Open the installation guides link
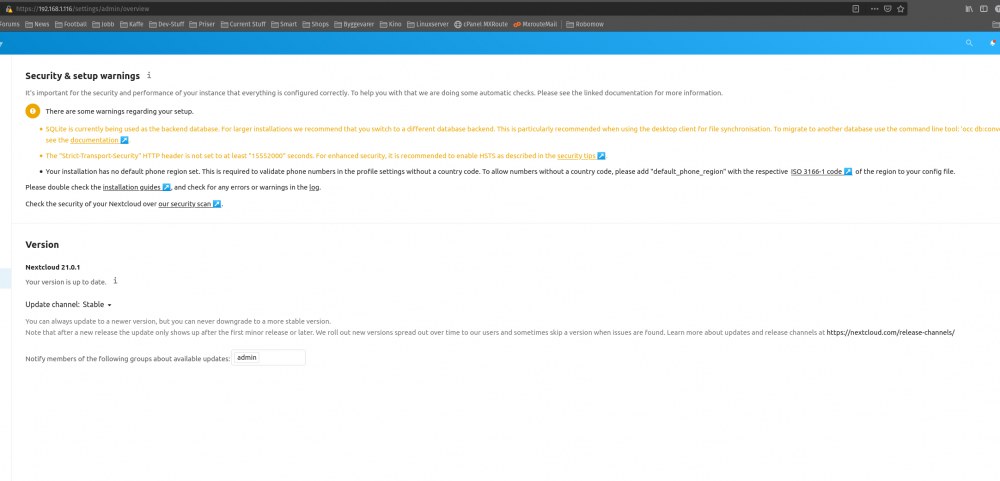This screenshot has height=481, width=1000. click(136, 188)
